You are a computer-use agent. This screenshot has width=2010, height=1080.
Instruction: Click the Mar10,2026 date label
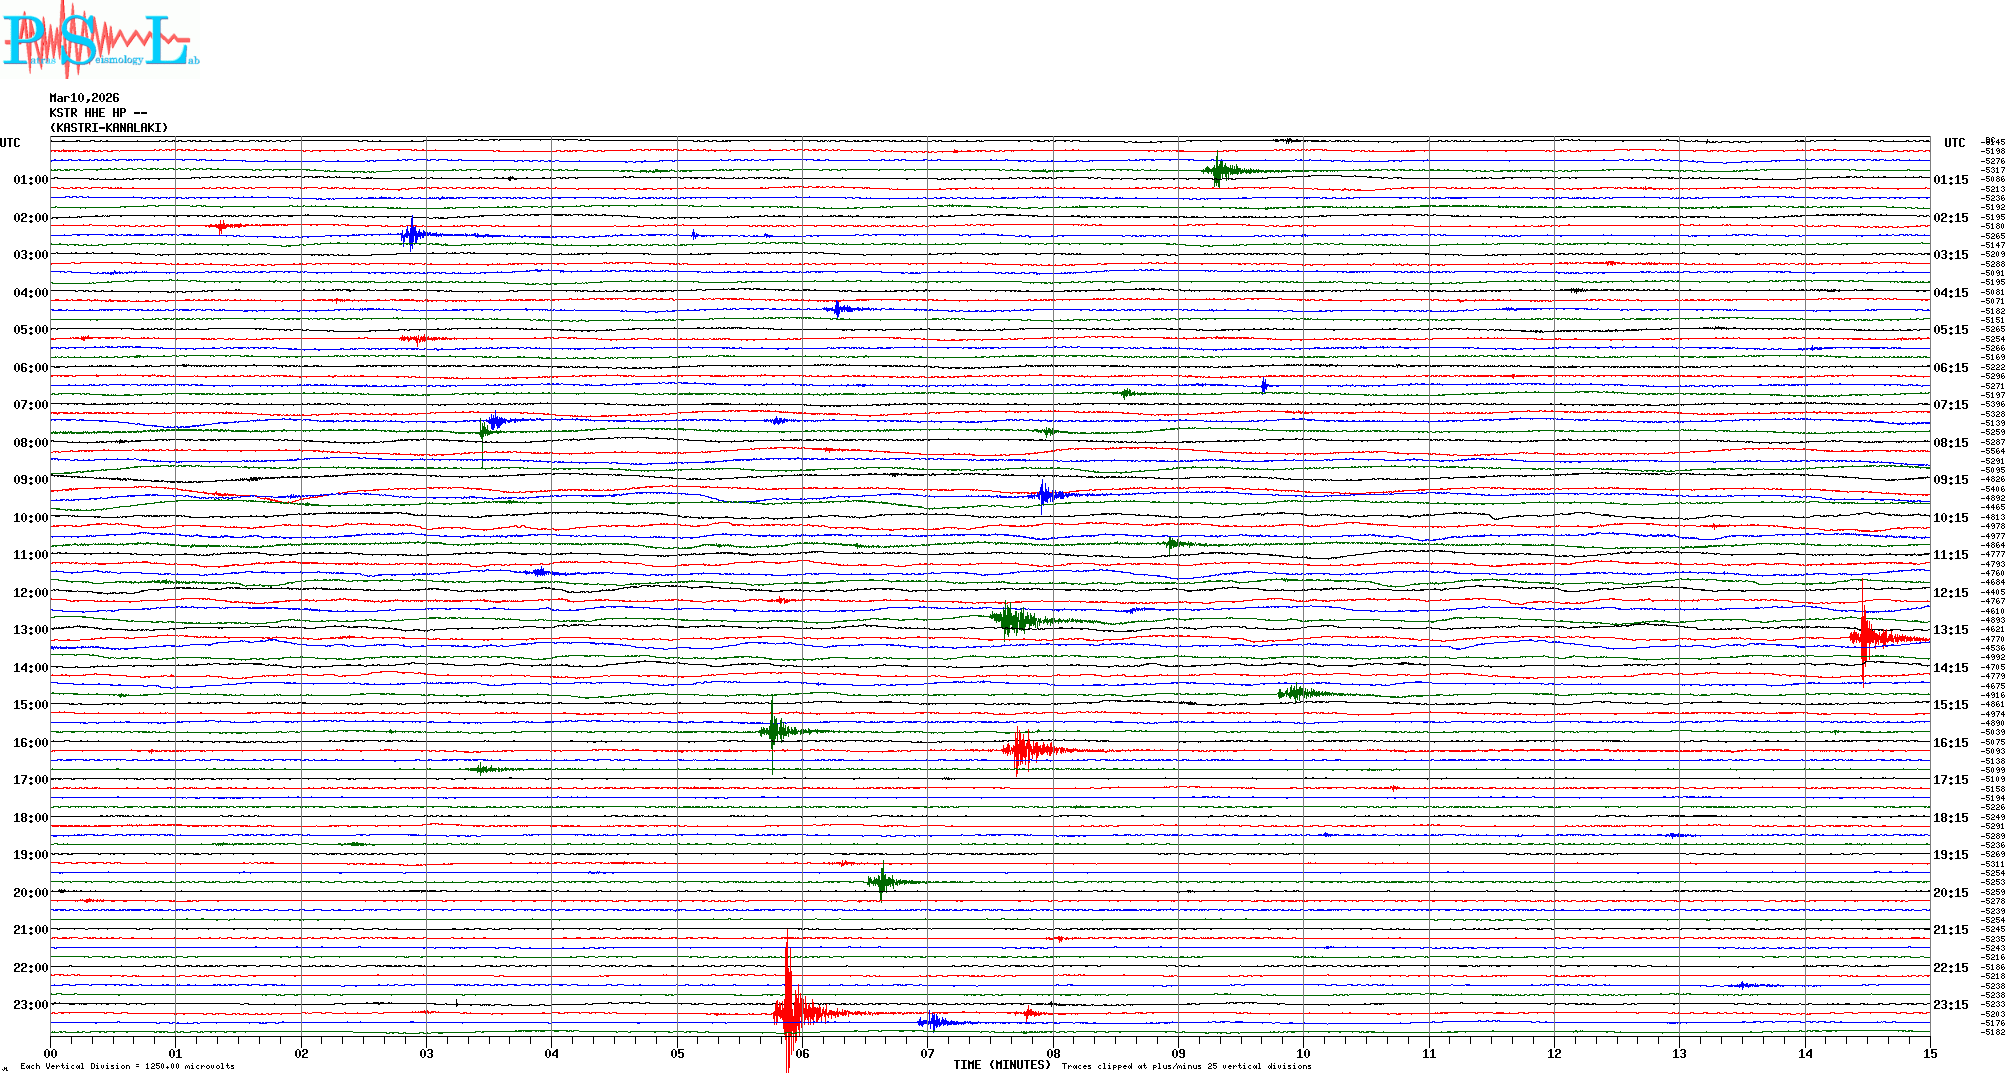coord(84,98)
